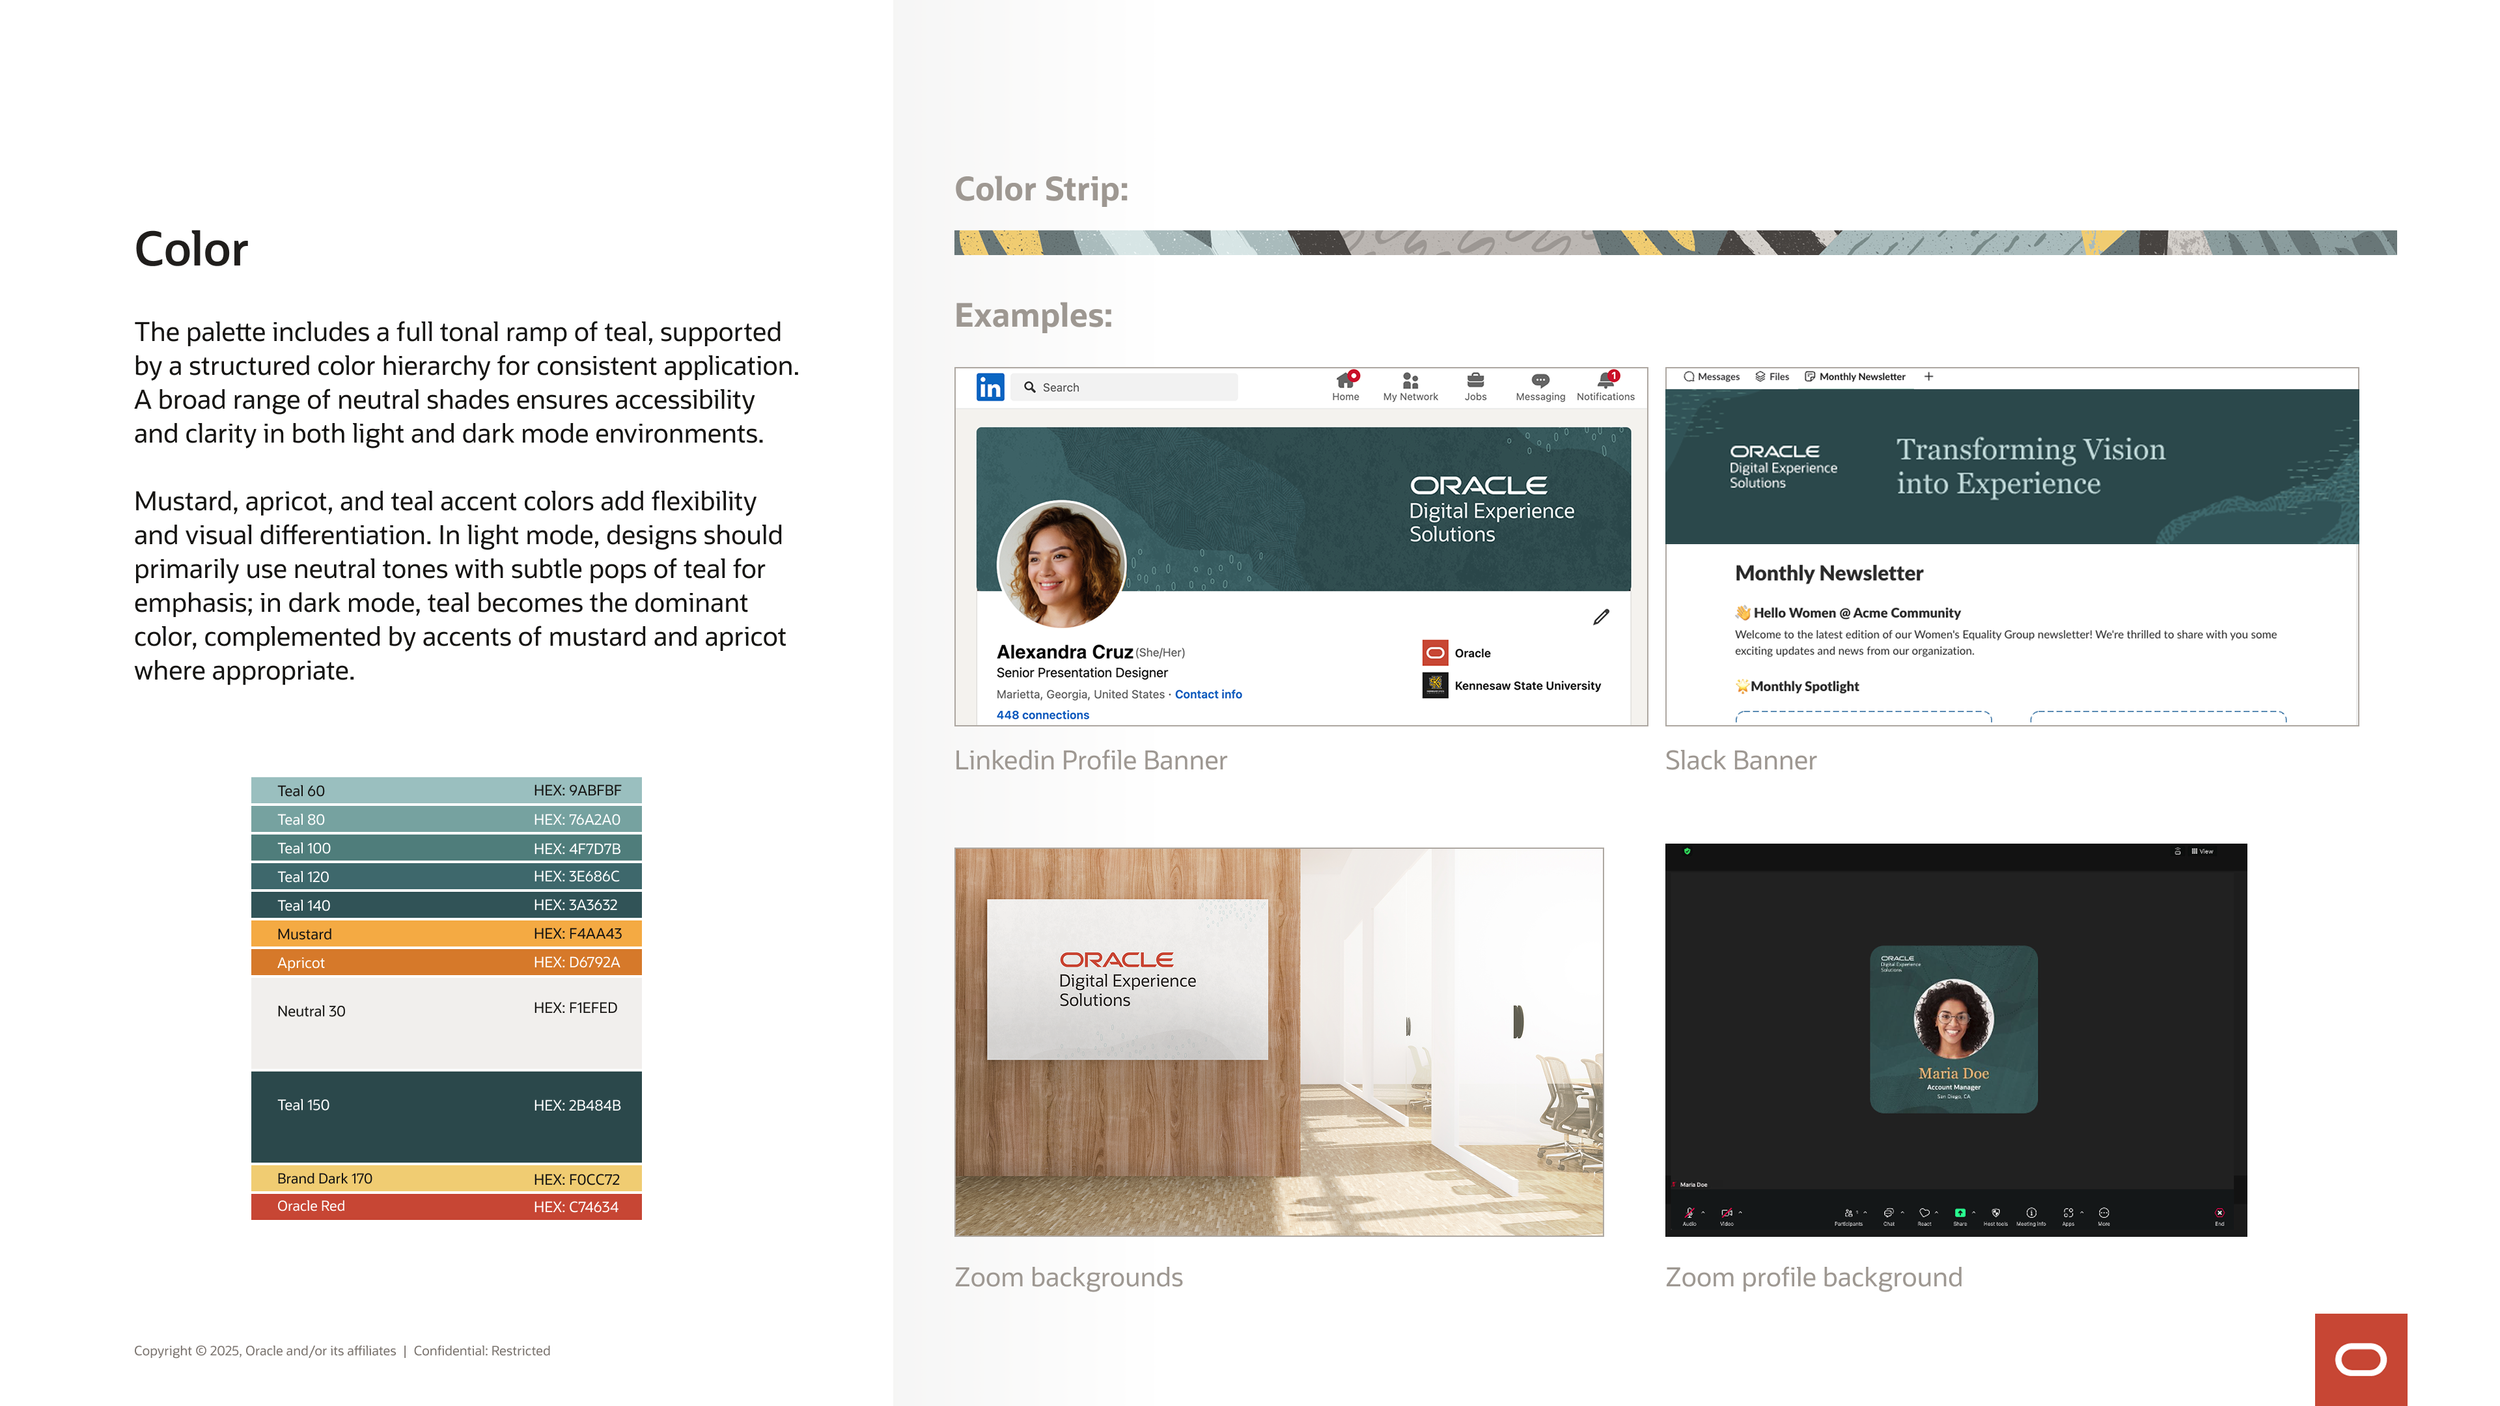Toggle the Zoom Video camera on

coord(1726,1213)
